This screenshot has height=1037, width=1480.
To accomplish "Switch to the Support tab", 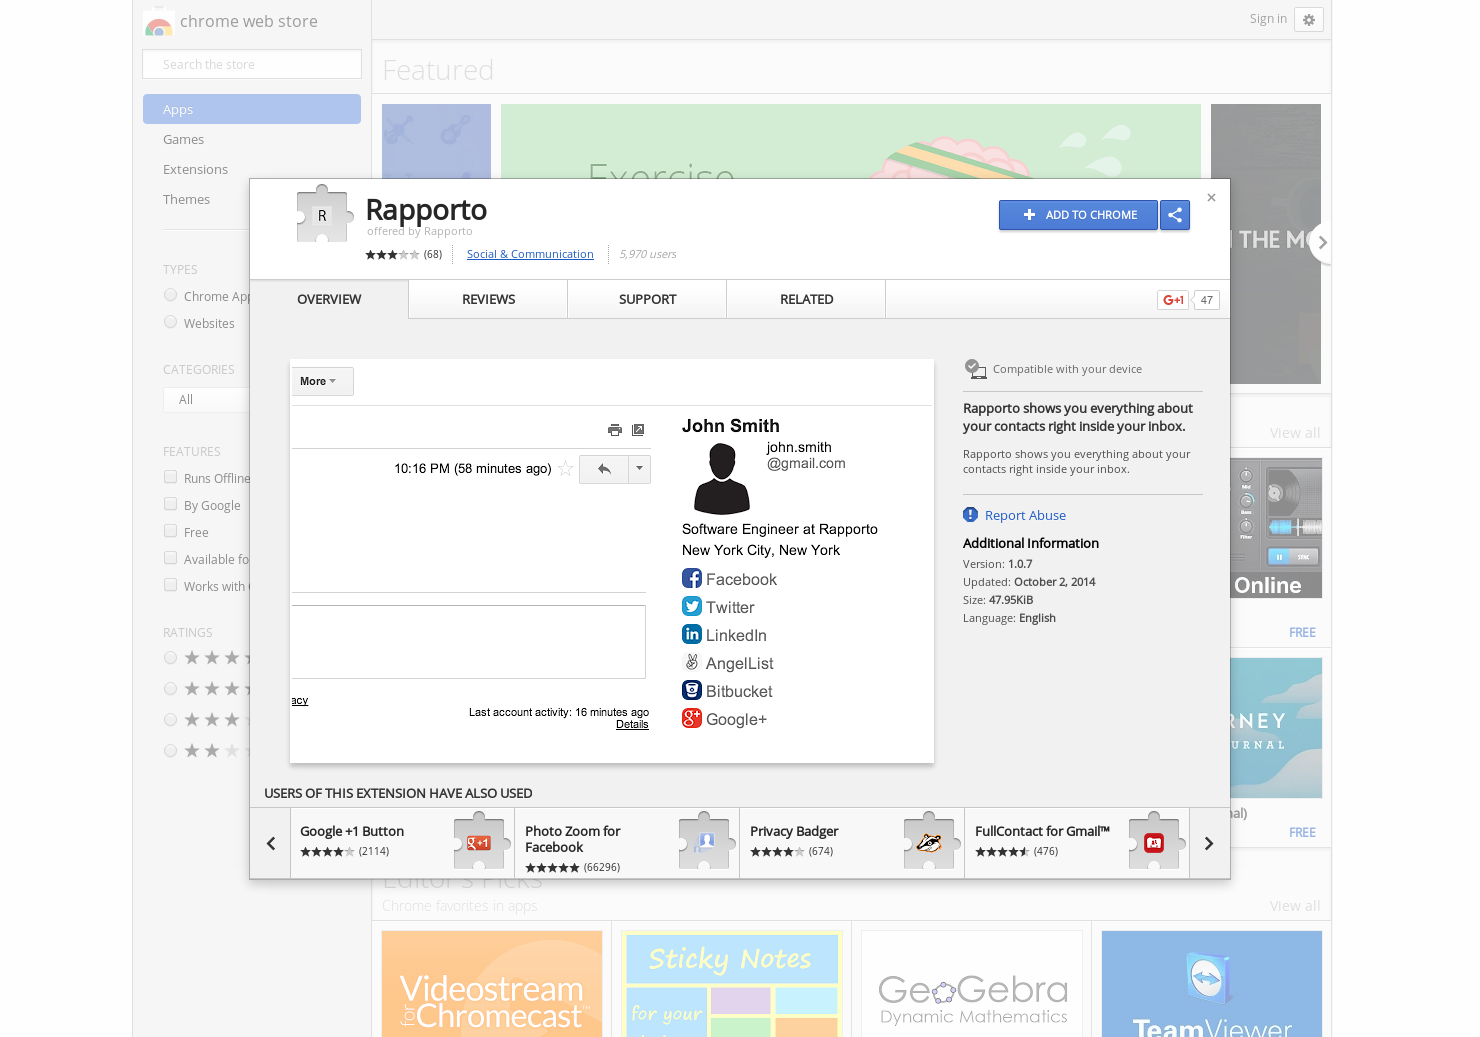I will (x=647, y=299).
